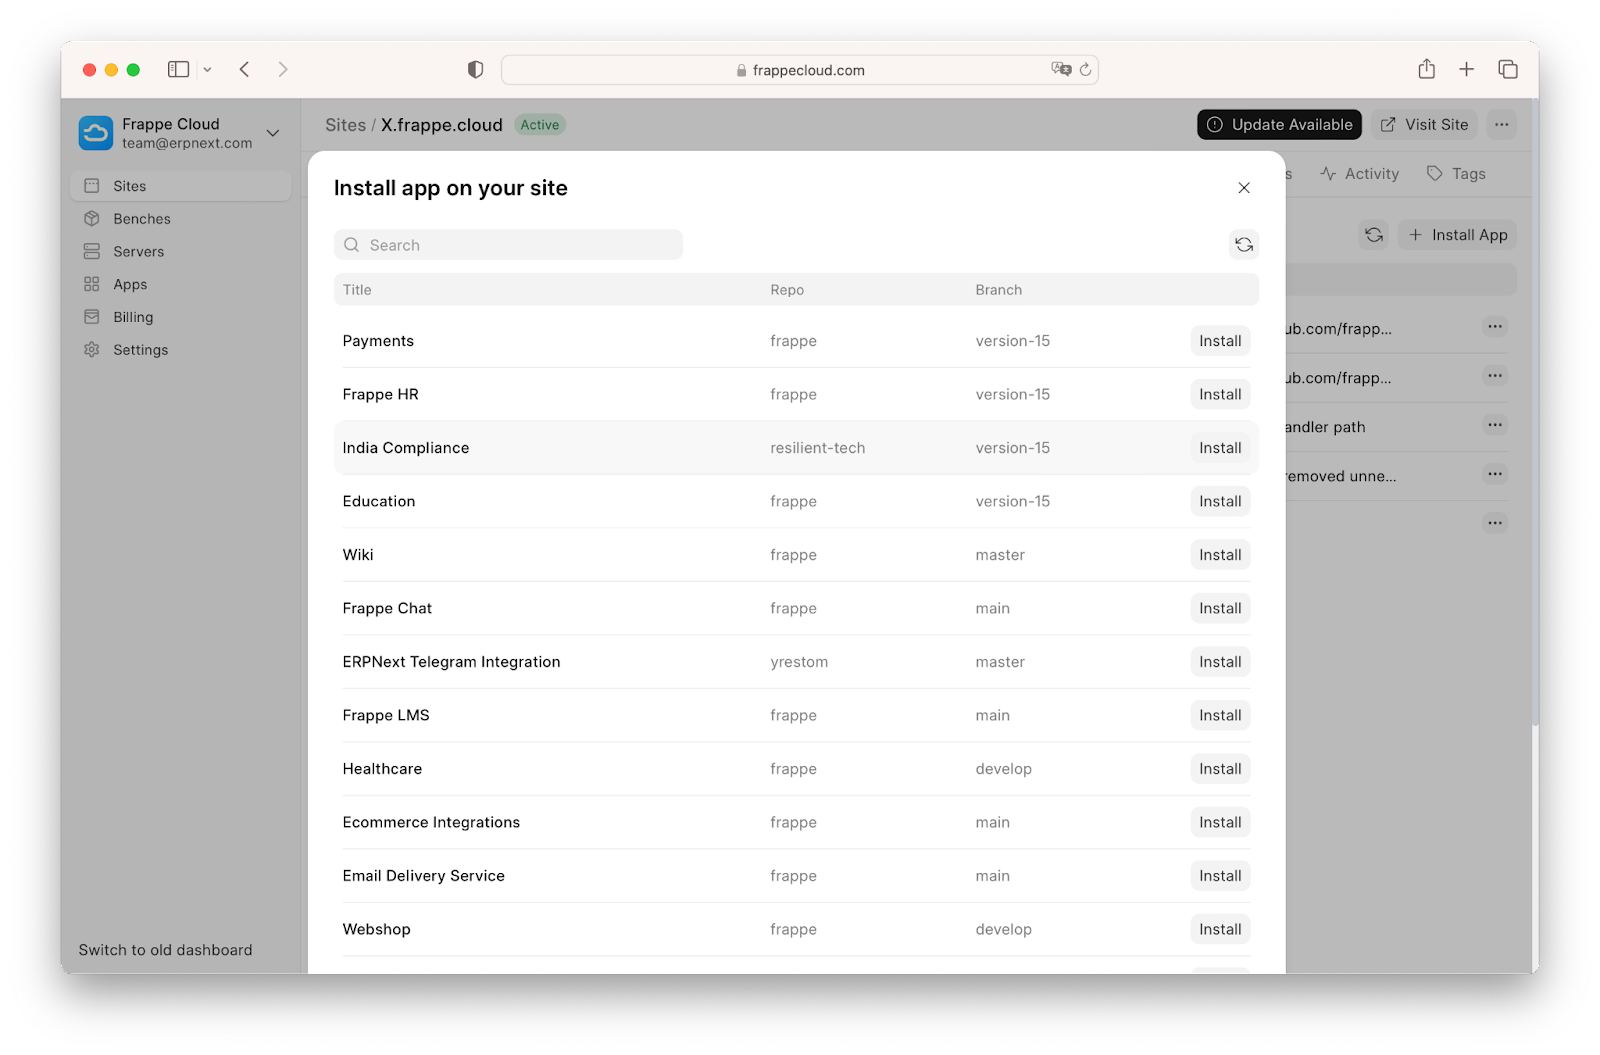This screenshot has height=1055, width=1600.
Task: Click the Install App button behind dialog
Action: click(1457, 235)
